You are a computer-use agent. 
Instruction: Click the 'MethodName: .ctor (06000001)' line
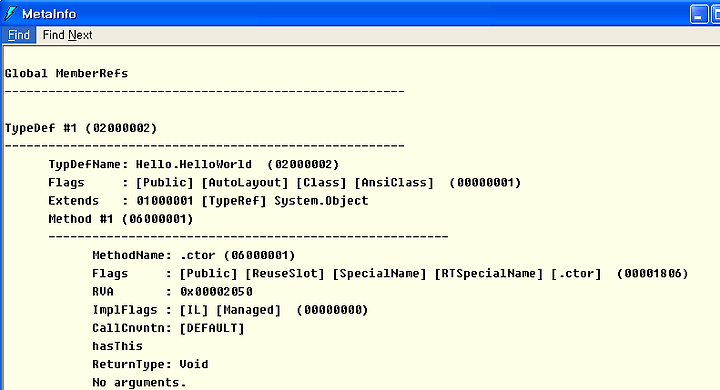193,255
